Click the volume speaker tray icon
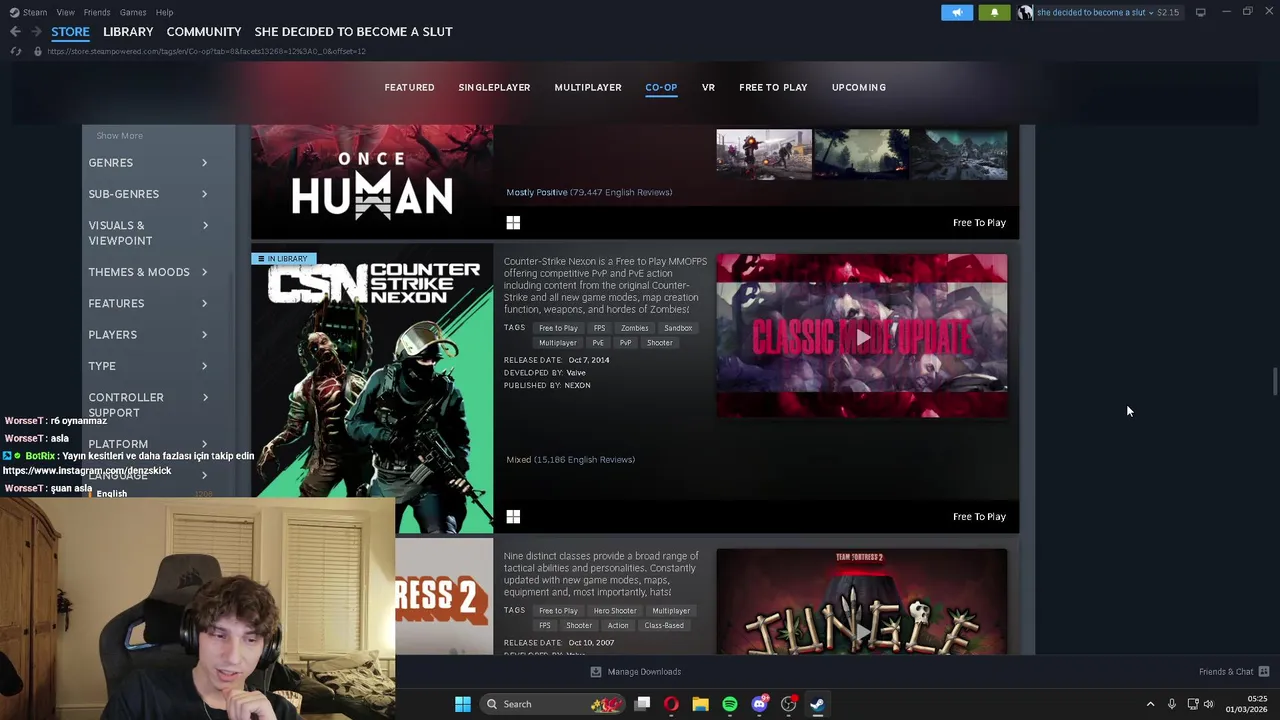The image size is (1280, 720). tap(1208, 704)
